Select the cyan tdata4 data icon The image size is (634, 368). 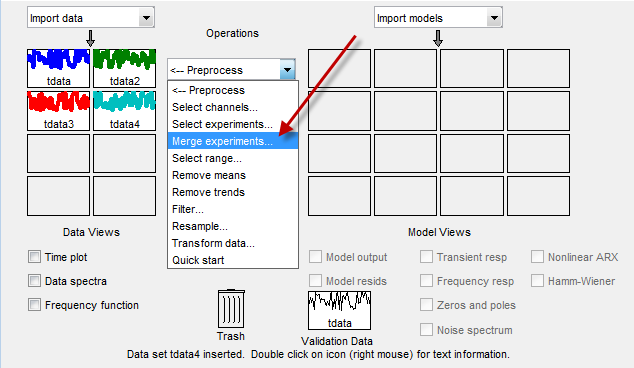125,111
